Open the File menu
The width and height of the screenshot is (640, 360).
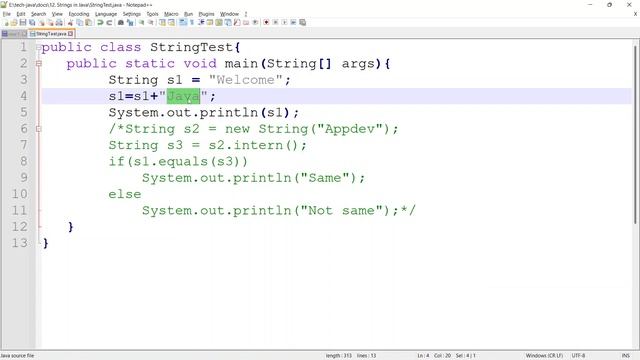click(7, 14)
